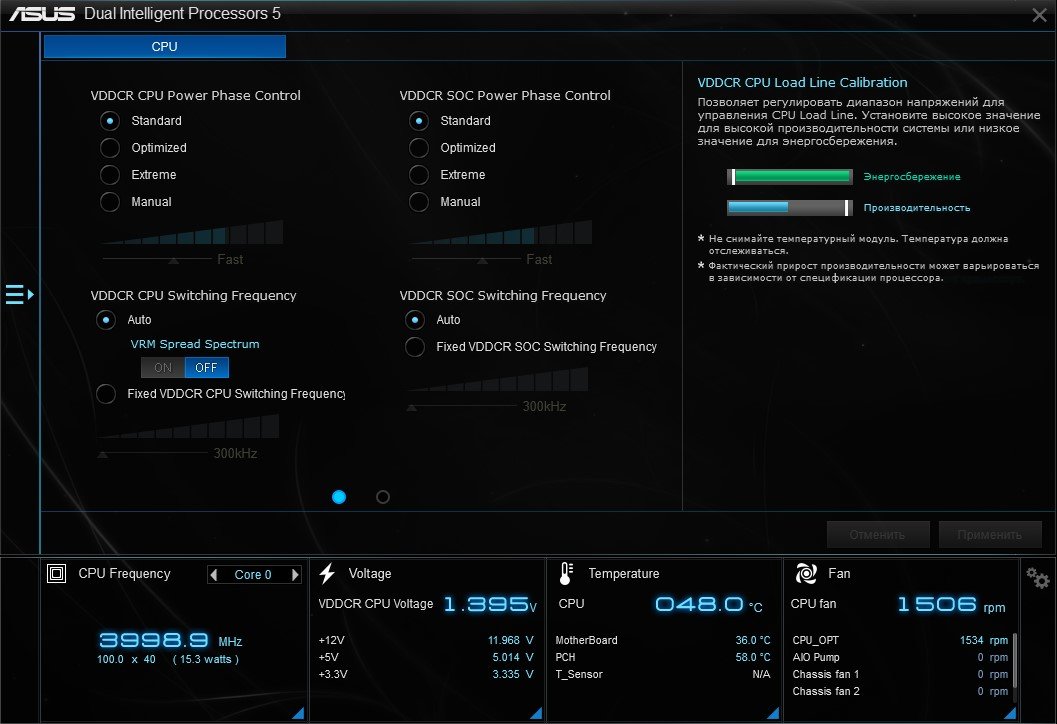
Task: Open the side menu arrow icon
Action: pyautogui.click(x=20, y=295)
